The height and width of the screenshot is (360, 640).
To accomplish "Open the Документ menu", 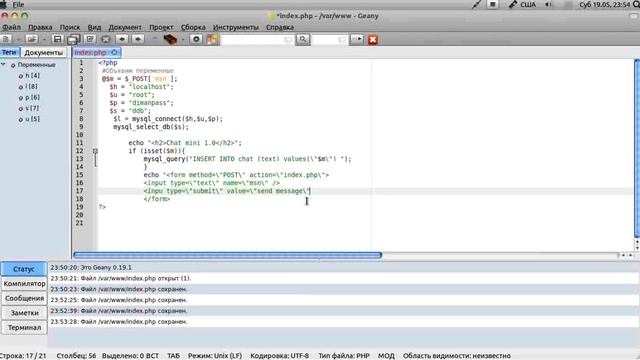I will point(125,27).
